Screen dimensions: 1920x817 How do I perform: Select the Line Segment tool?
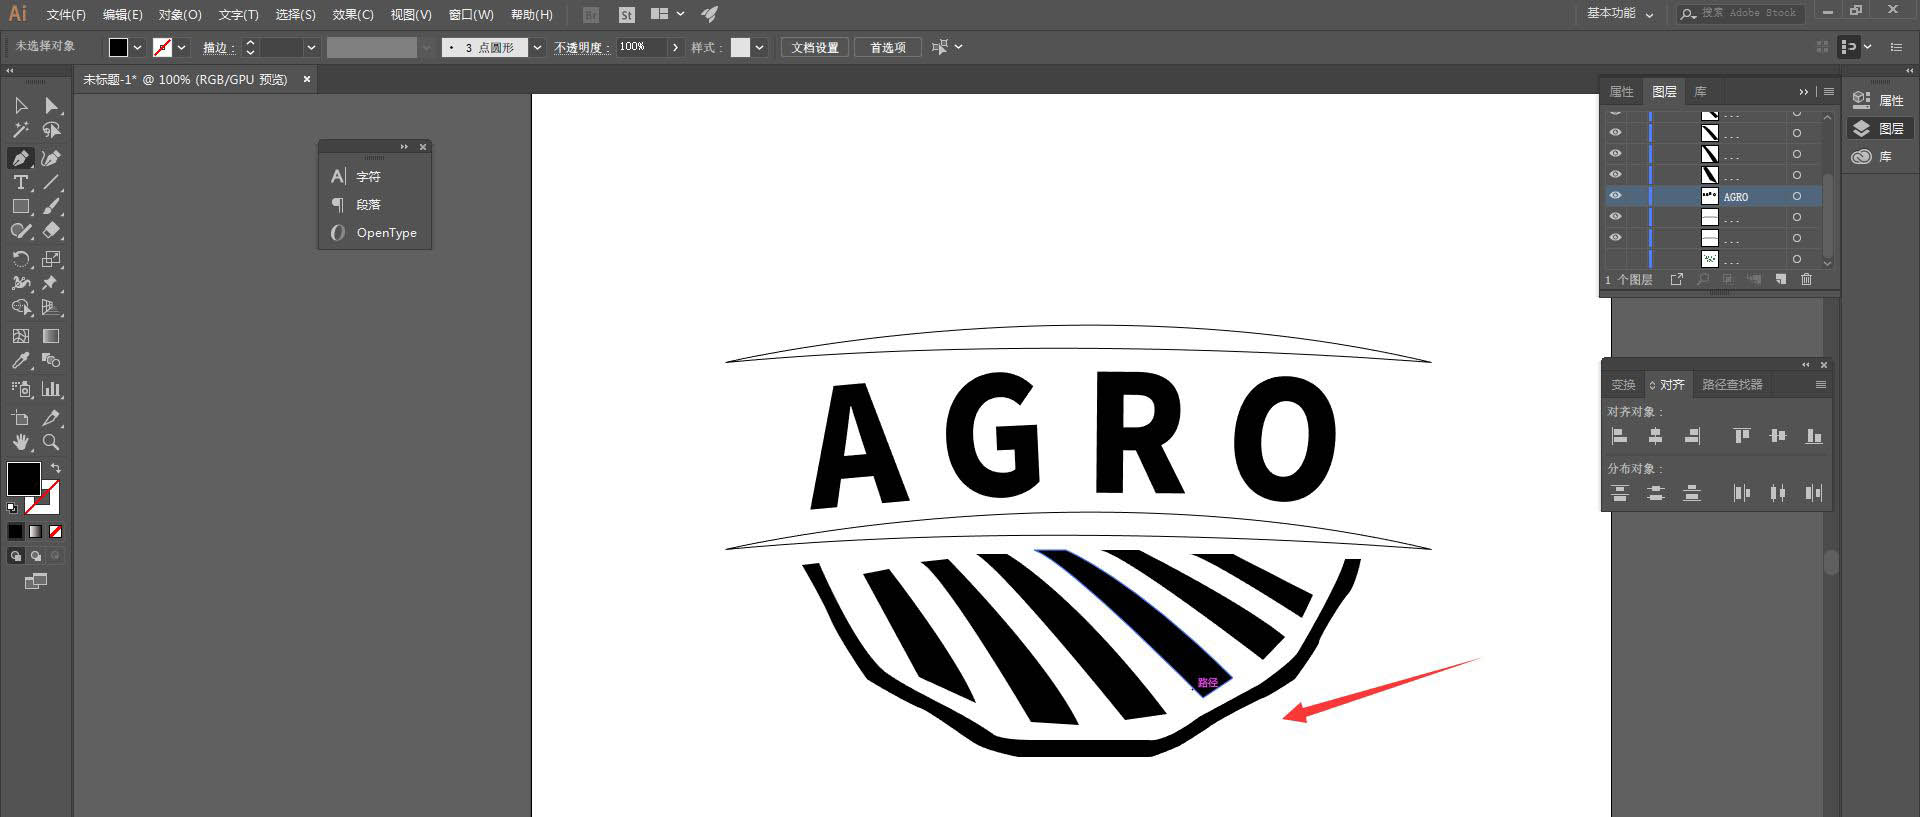pyautogui.click(x=51, y=182)
